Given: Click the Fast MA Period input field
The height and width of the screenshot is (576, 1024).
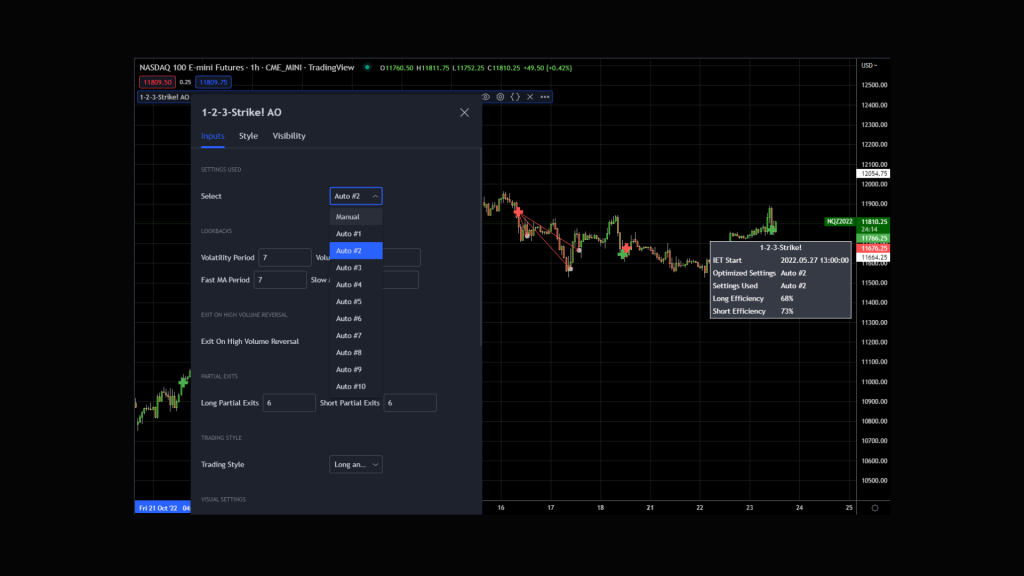Looking at the screenshot, I should [x=280, y=280].
